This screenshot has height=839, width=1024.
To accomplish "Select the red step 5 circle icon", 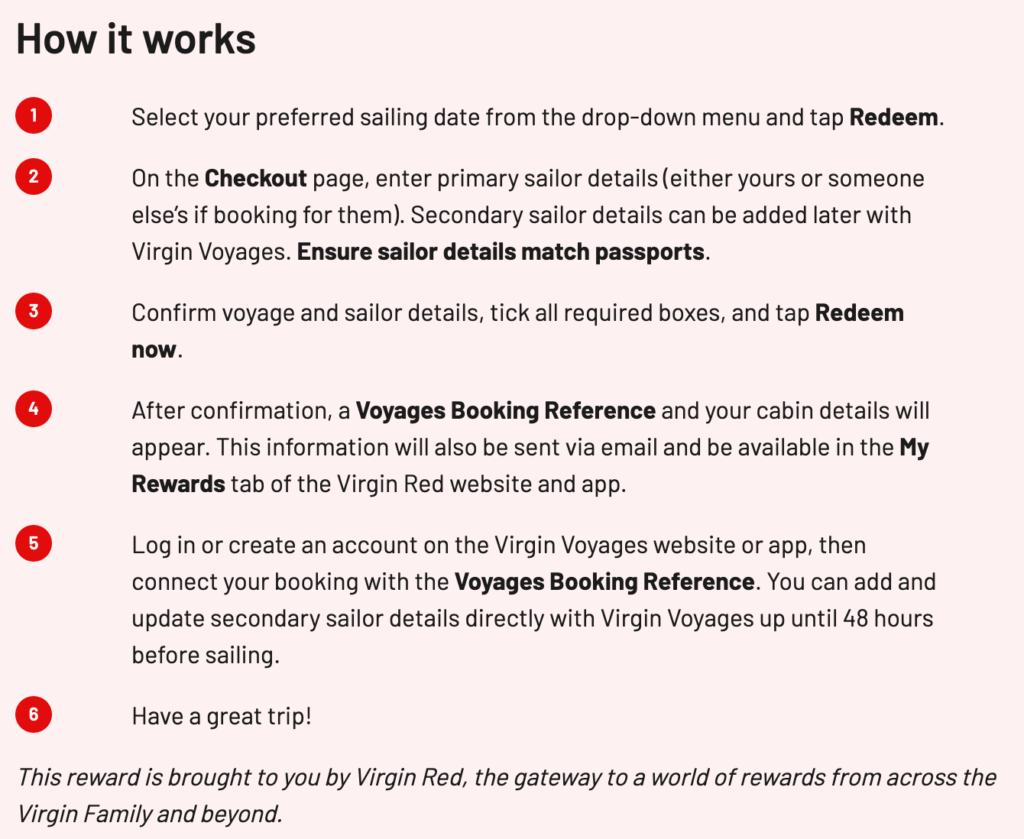I will tap(34, 544).
